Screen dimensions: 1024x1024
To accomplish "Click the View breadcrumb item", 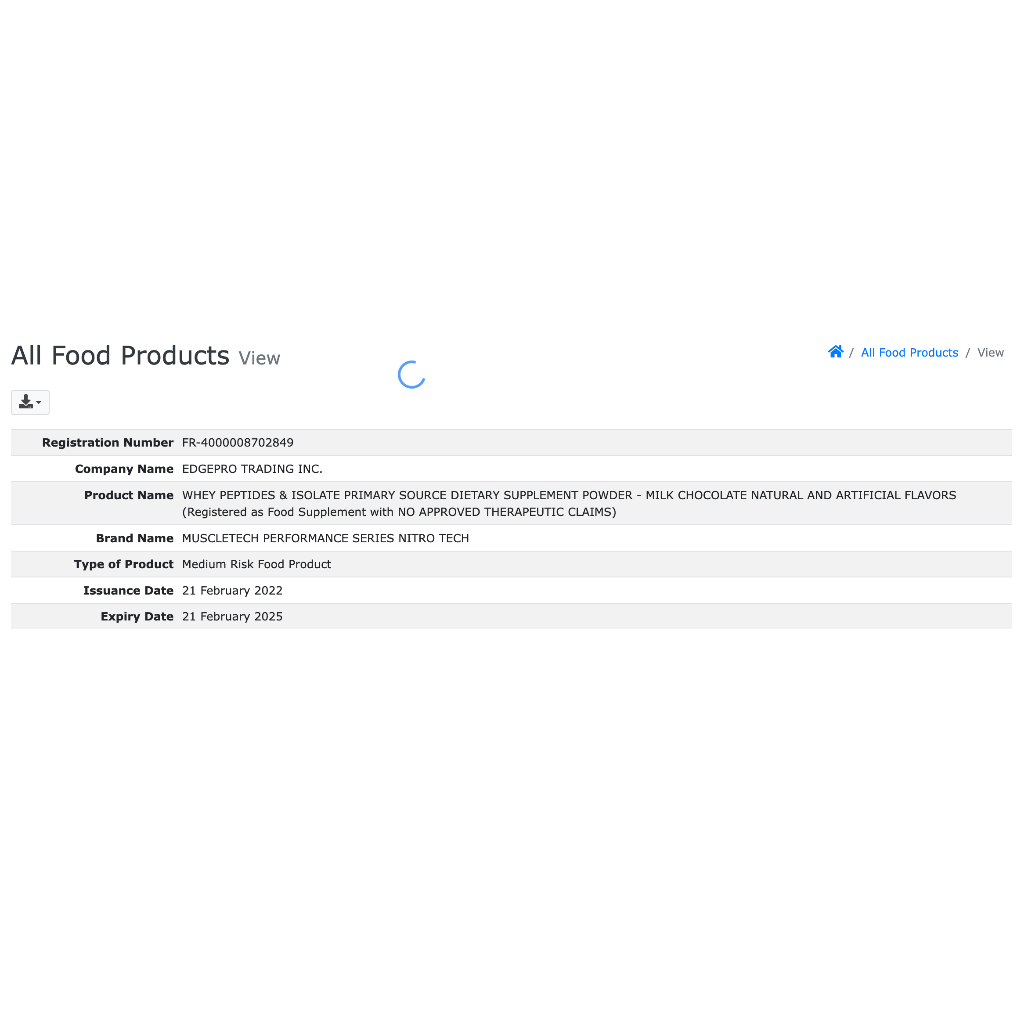I will [990, 353].
